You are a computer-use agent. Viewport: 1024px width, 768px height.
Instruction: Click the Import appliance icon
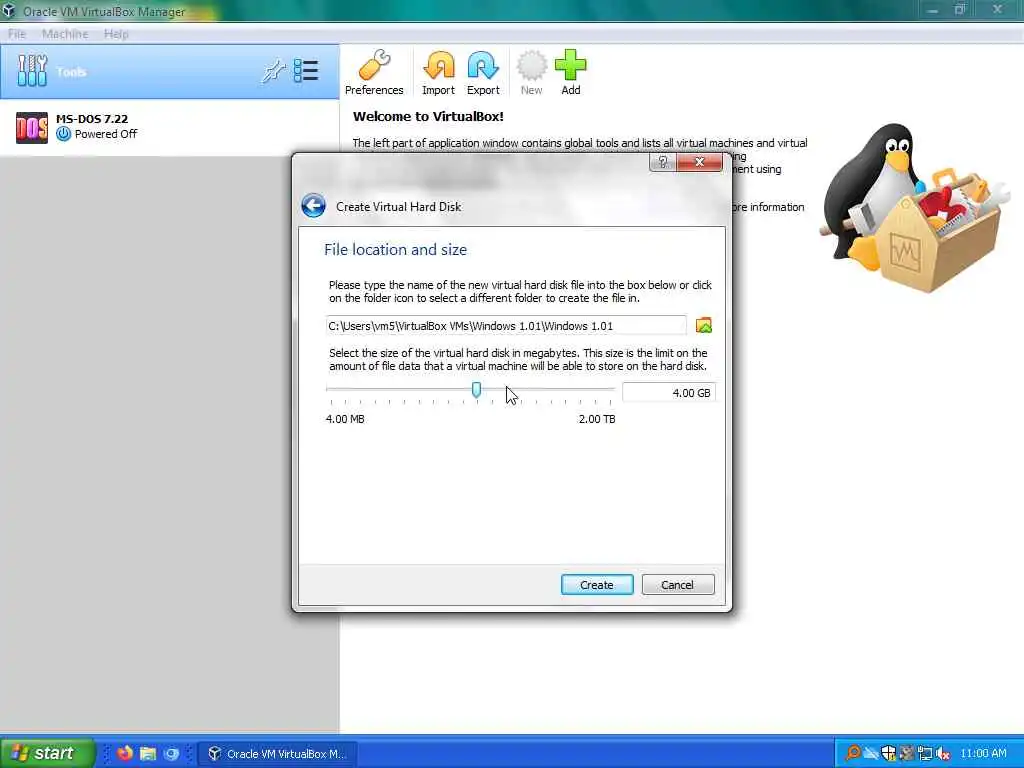pyautogui.click(x=438, y=72)
